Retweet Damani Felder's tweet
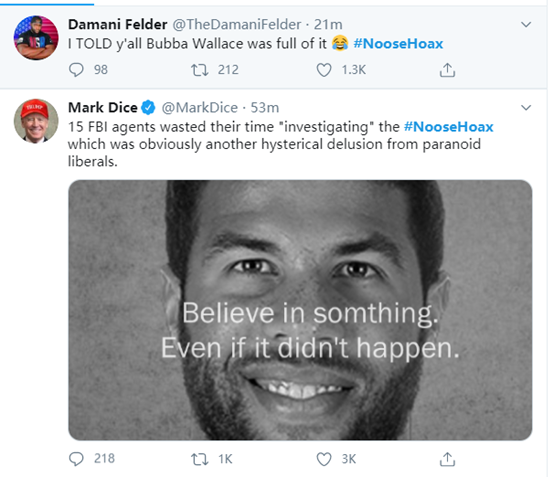The height and width of the screenshot is (477, 554). (200, 70)
